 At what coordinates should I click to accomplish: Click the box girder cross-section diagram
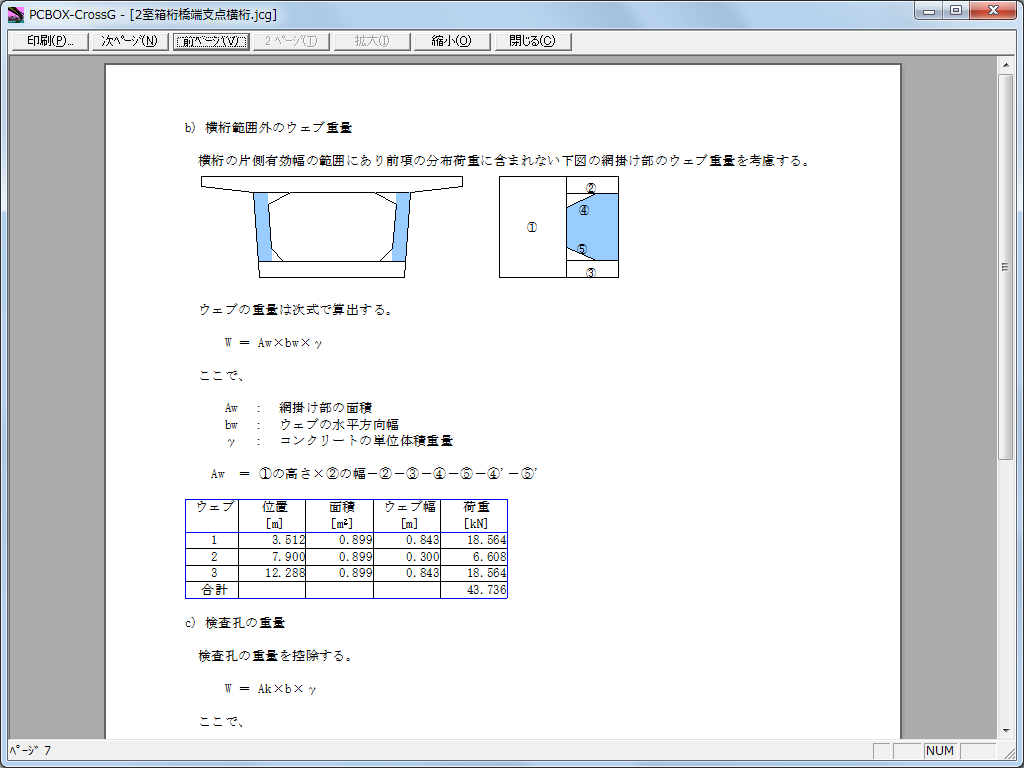[x=332, y=227]
